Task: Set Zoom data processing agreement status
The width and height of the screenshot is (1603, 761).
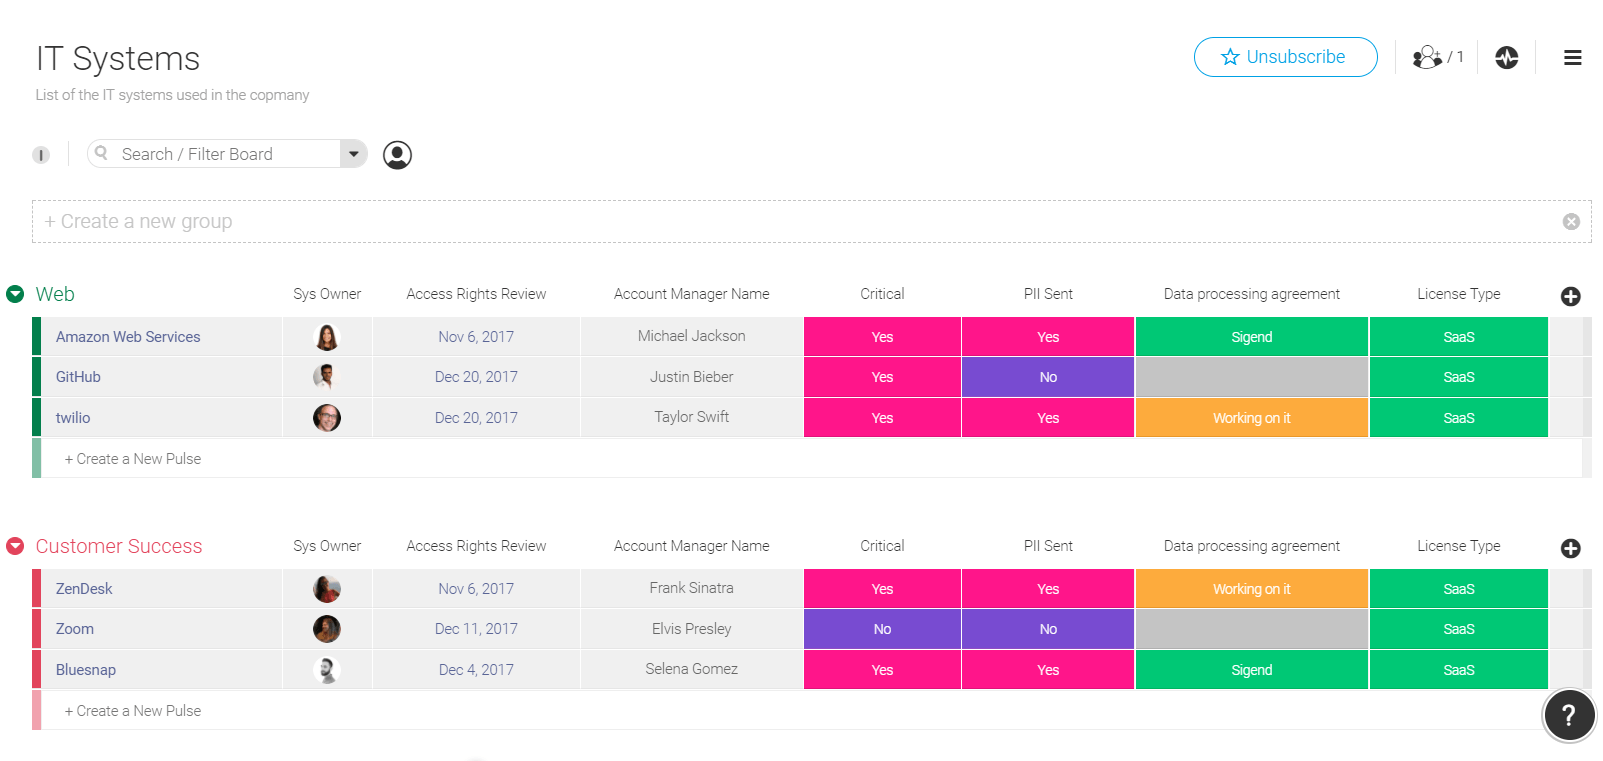Action: (1252, 629)
